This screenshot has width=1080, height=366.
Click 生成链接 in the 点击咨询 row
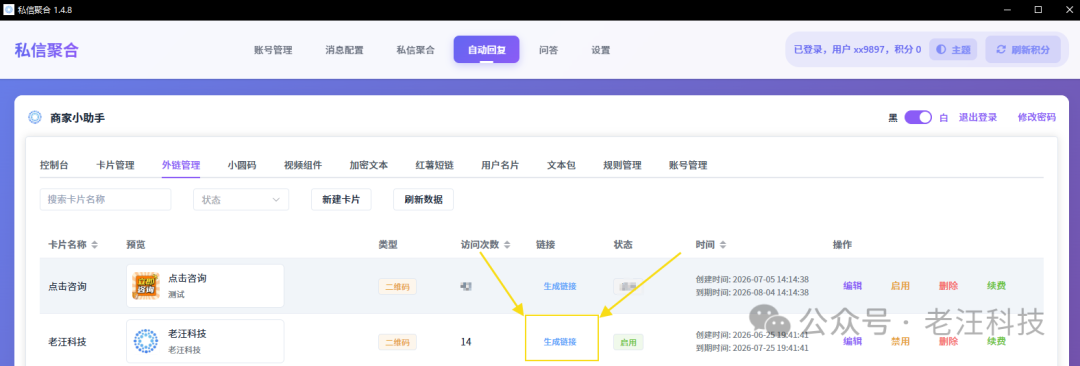tap(560, 286)
